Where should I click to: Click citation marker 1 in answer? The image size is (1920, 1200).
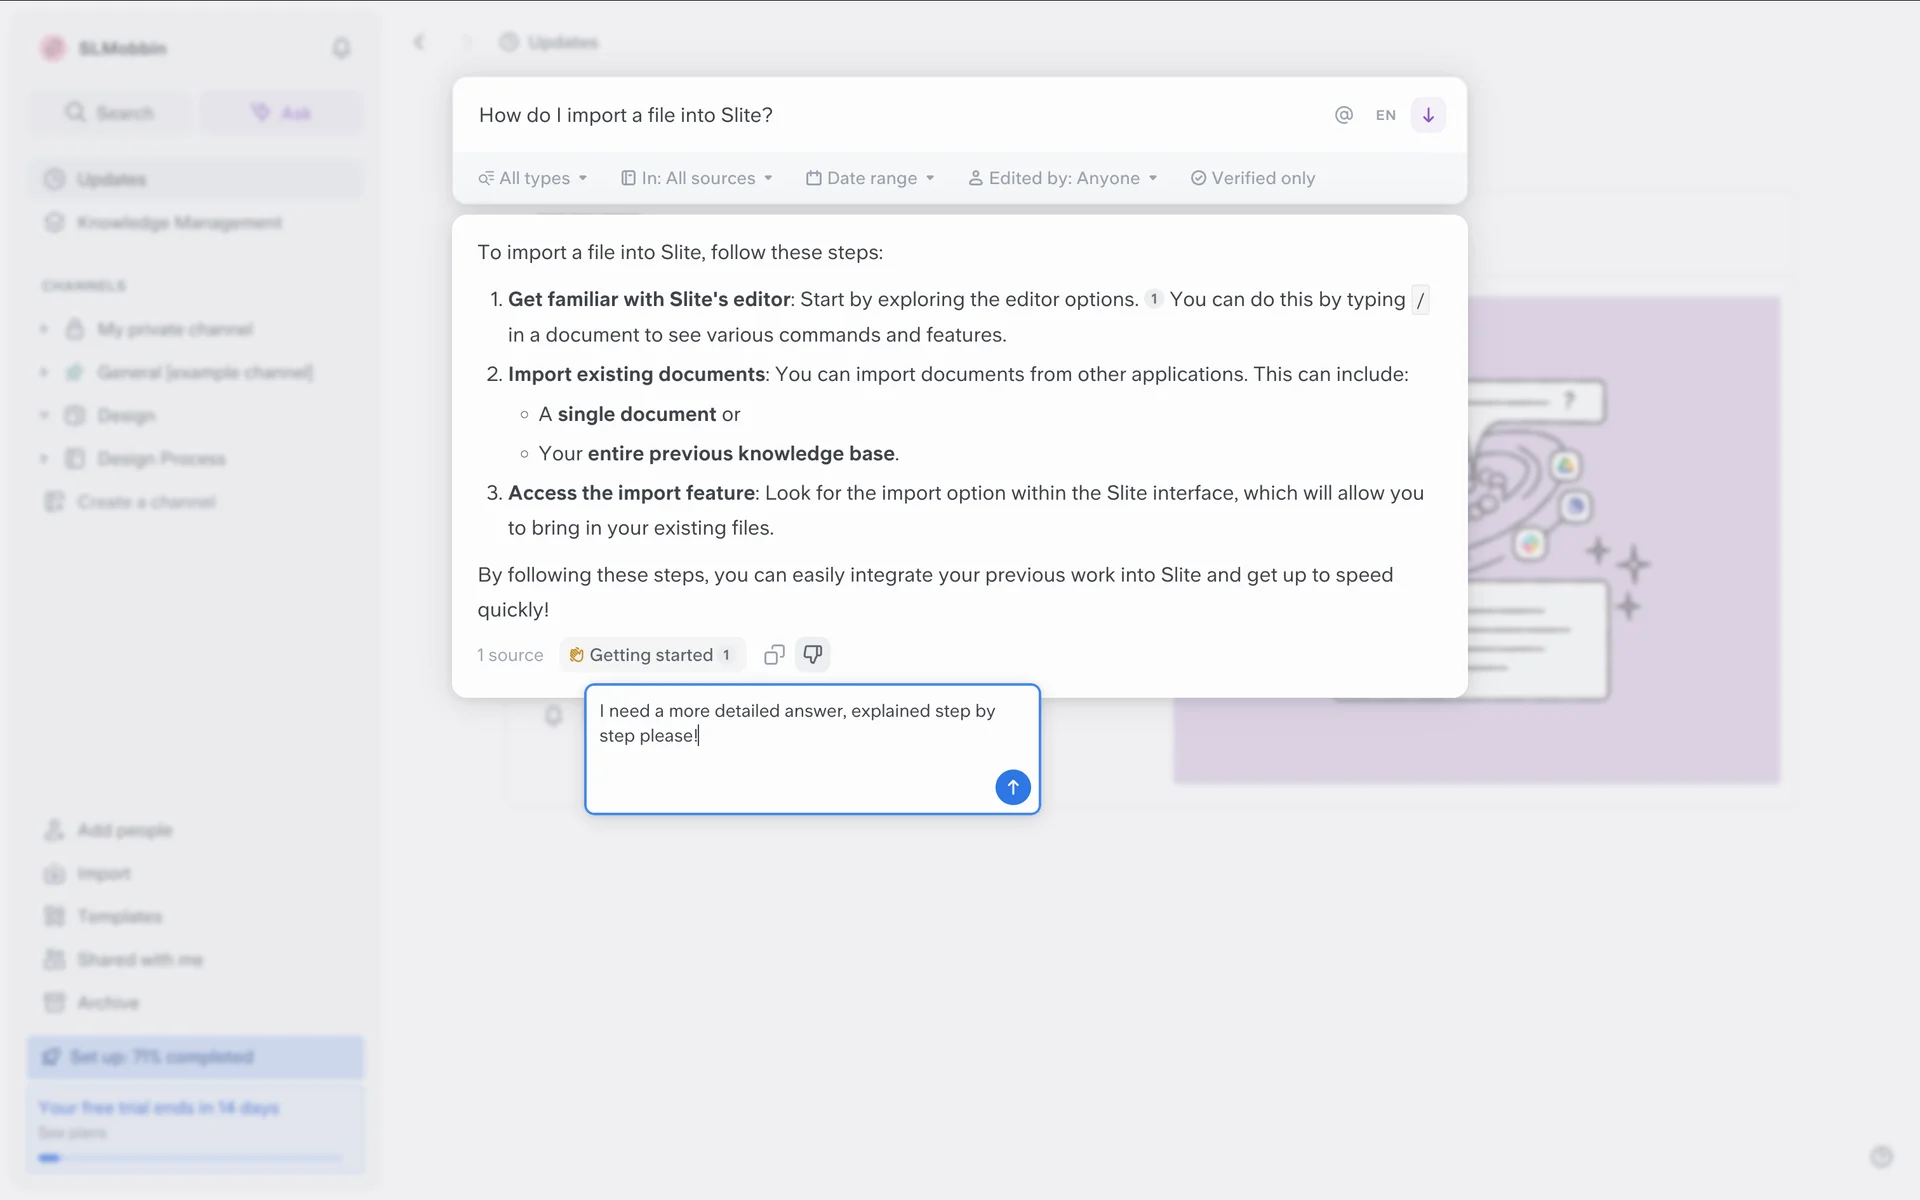[x=1153, y=299]
